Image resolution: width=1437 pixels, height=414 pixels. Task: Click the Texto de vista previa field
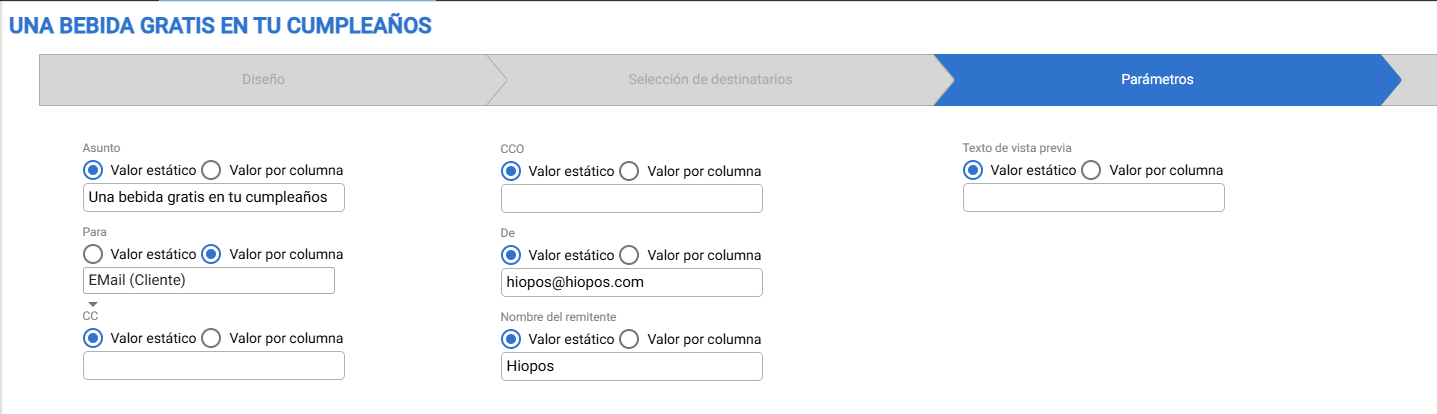coord(1094,197)
